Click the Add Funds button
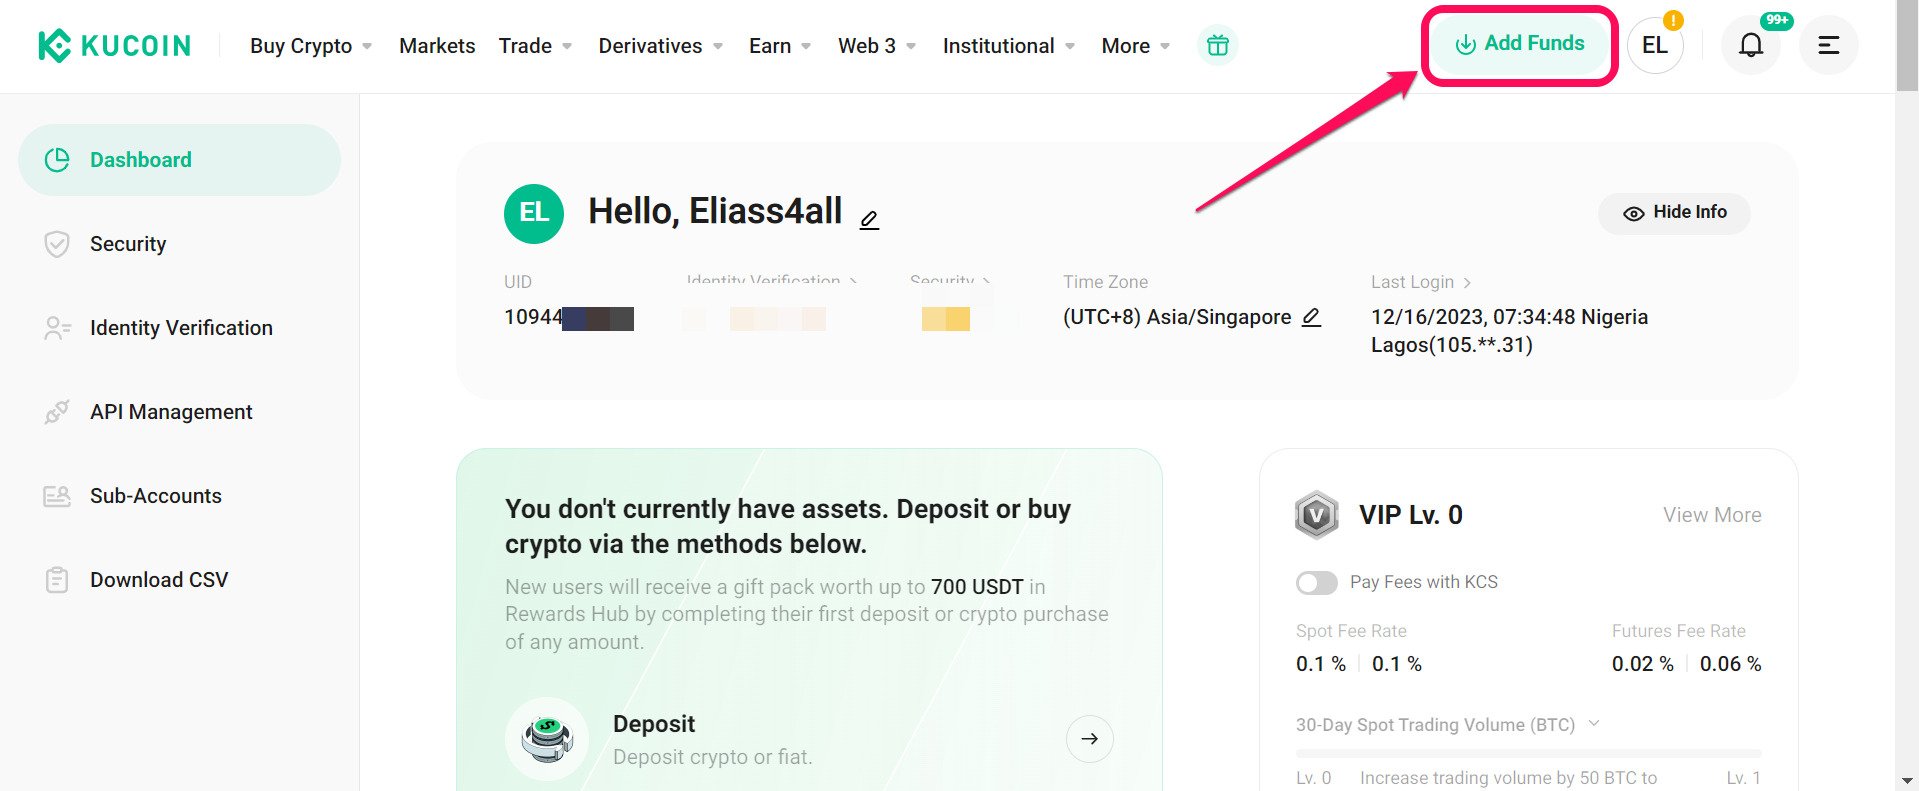The image size is (1919, 791). coord(1519,44)
